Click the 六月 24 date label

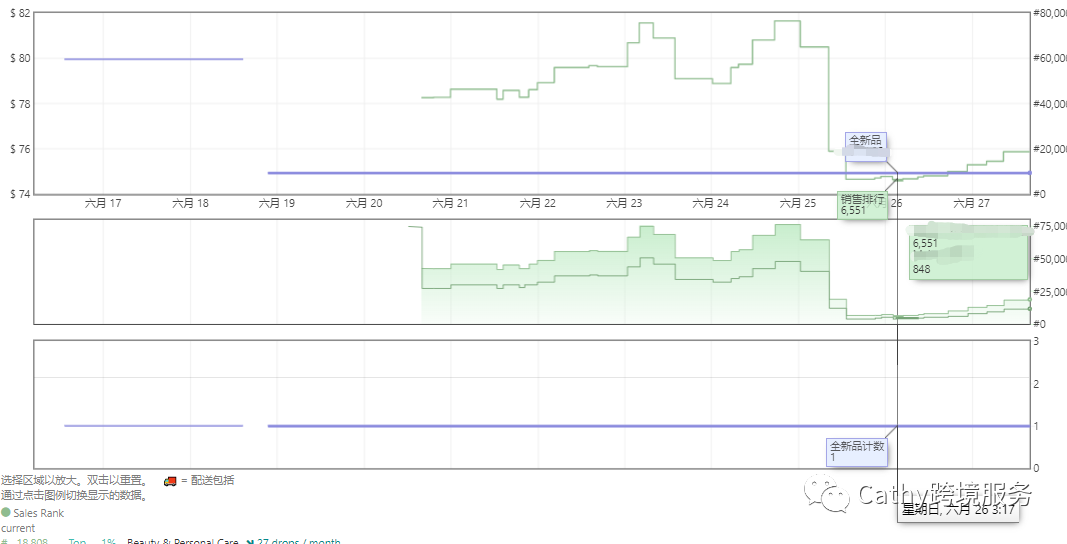point(711,203)
